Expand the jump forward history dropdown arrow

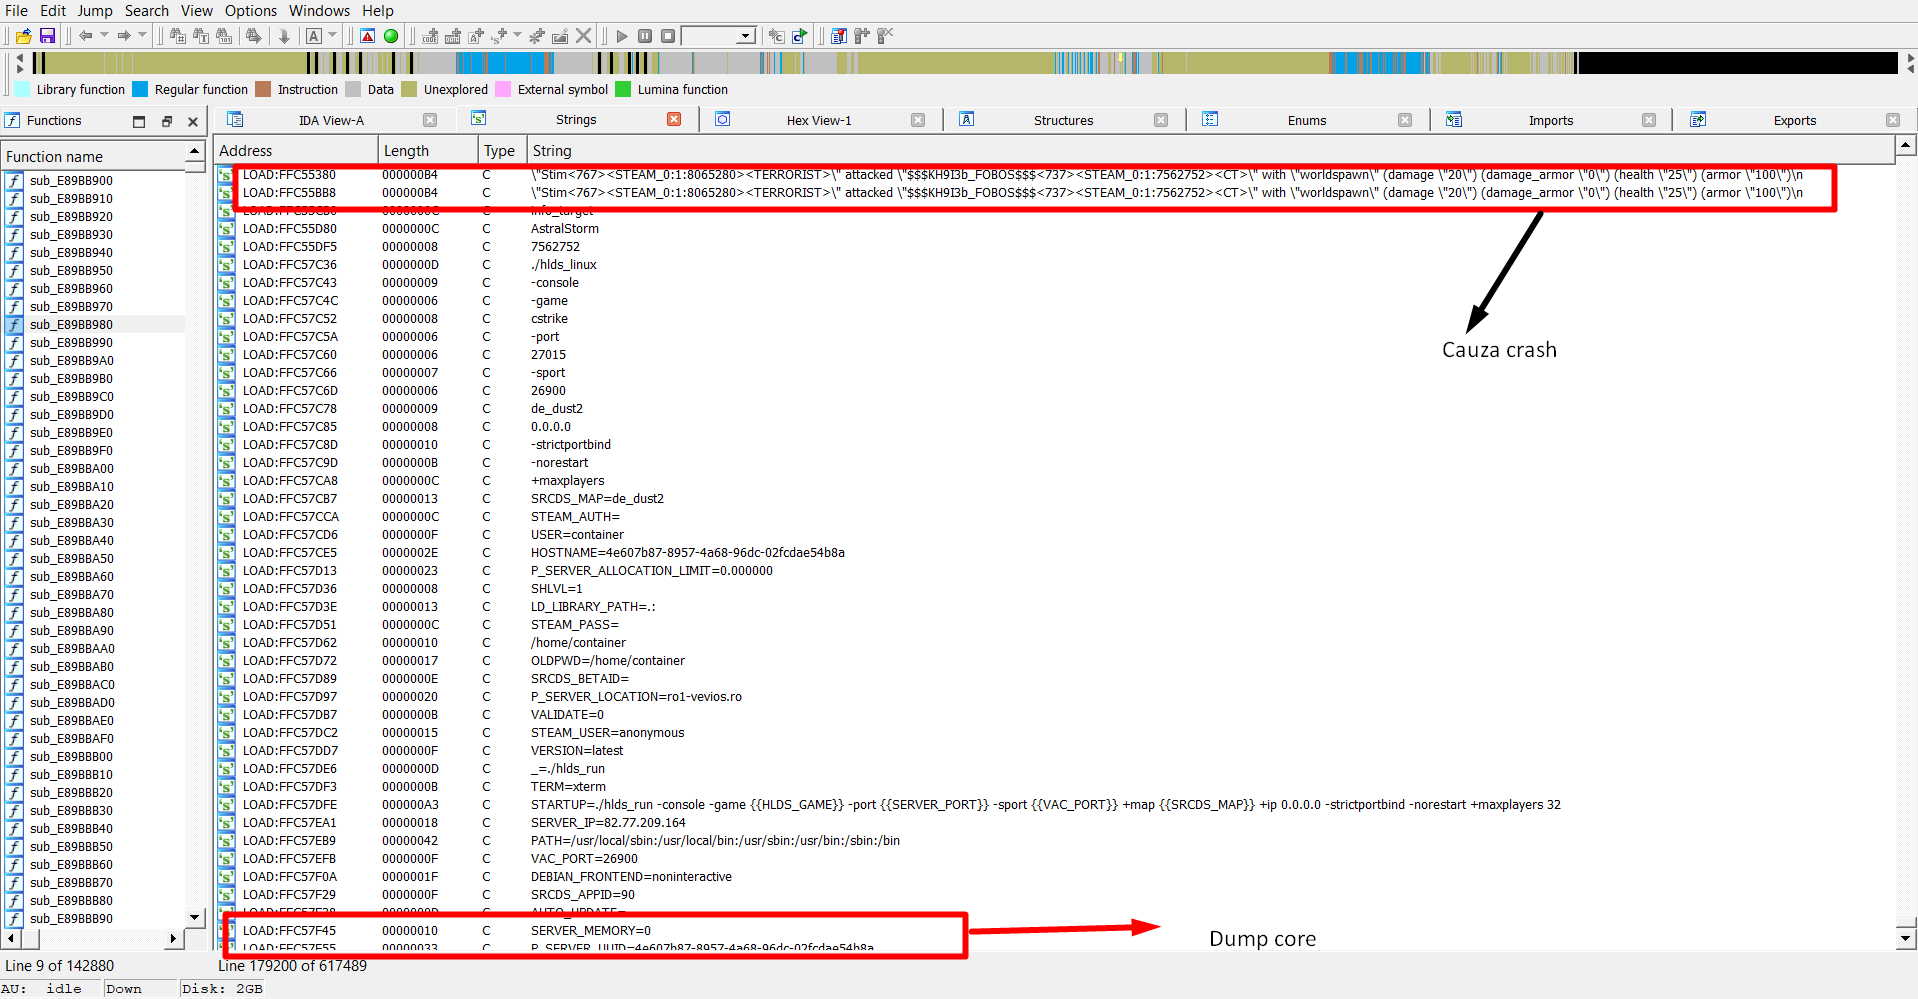tap(142, 36)
